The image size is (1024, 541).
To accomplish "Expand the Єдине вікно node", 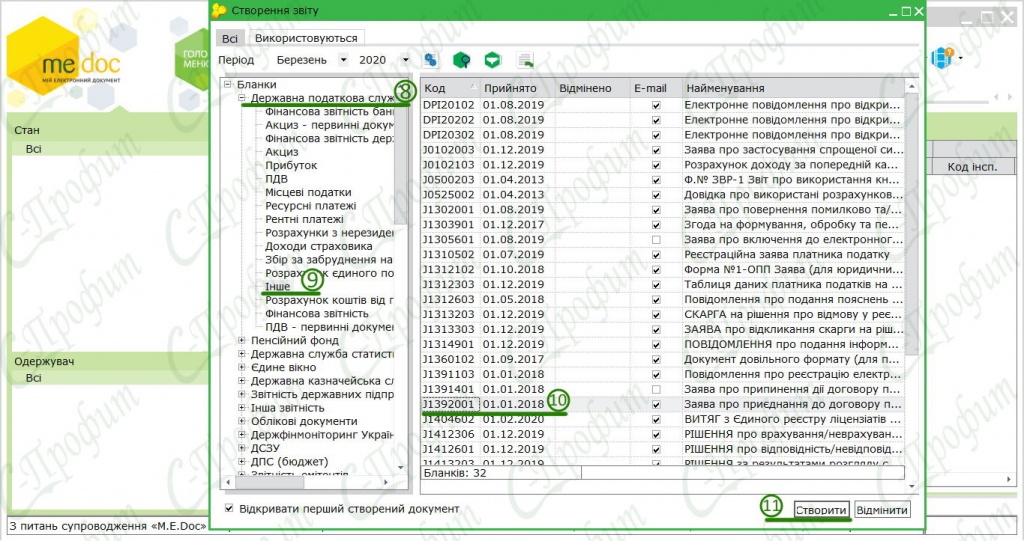I will 242,367.
